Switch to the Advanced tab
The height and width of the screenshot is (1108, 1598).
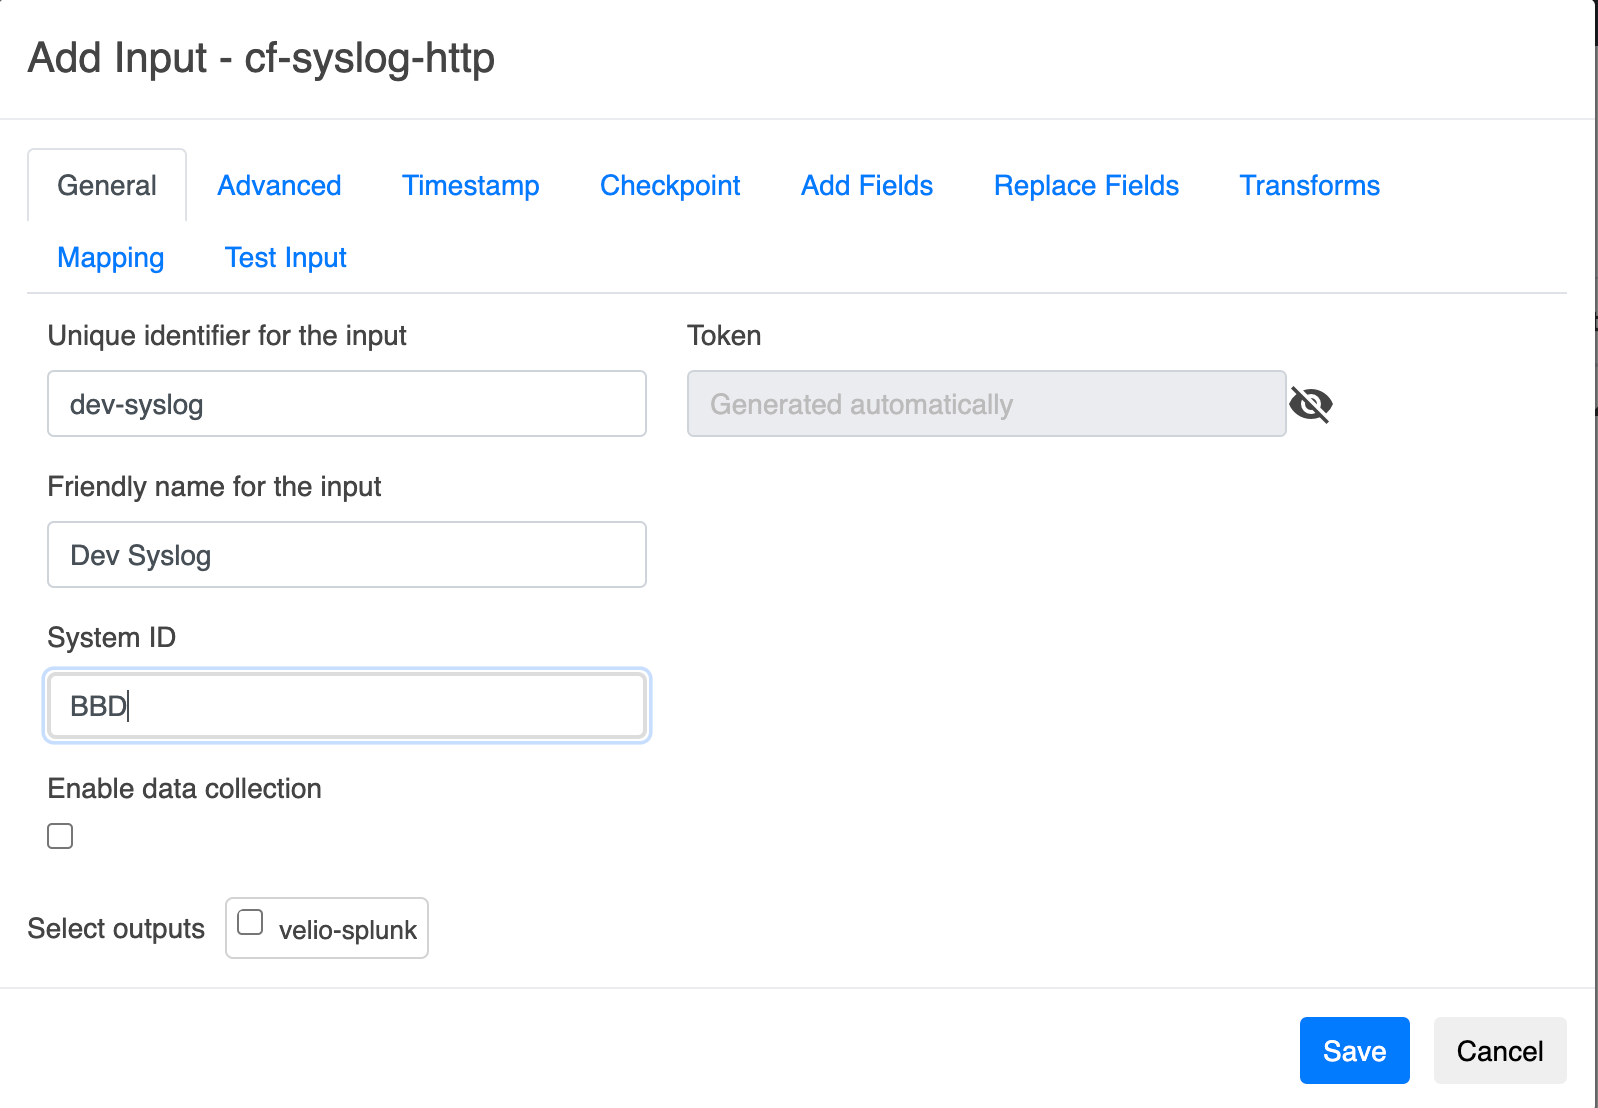[279, 186]
